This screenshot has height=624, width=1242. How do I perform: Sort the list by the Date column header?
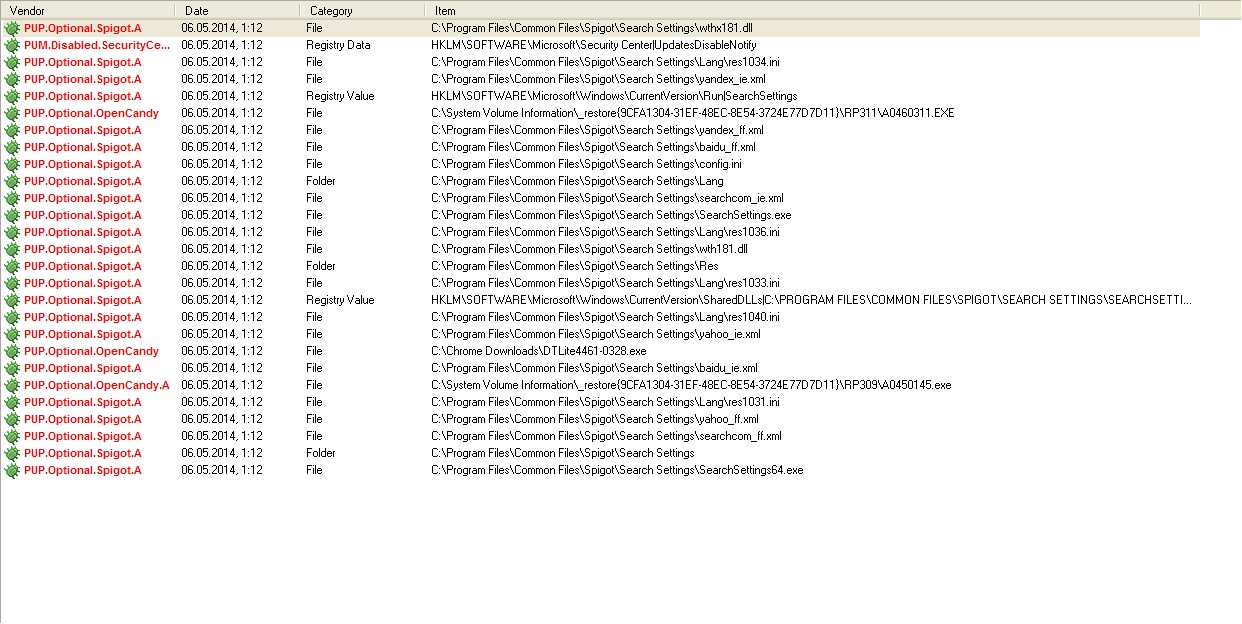237,10
